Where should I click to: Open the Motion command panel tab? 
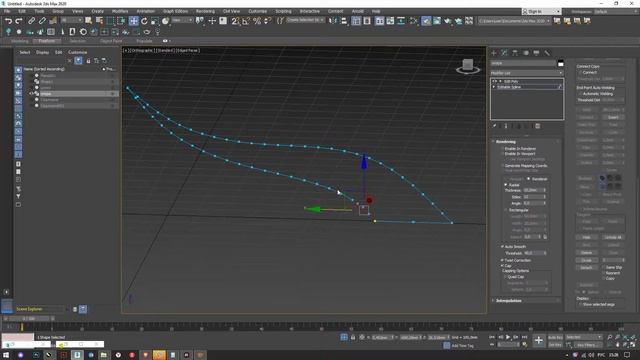pos(526,53)
